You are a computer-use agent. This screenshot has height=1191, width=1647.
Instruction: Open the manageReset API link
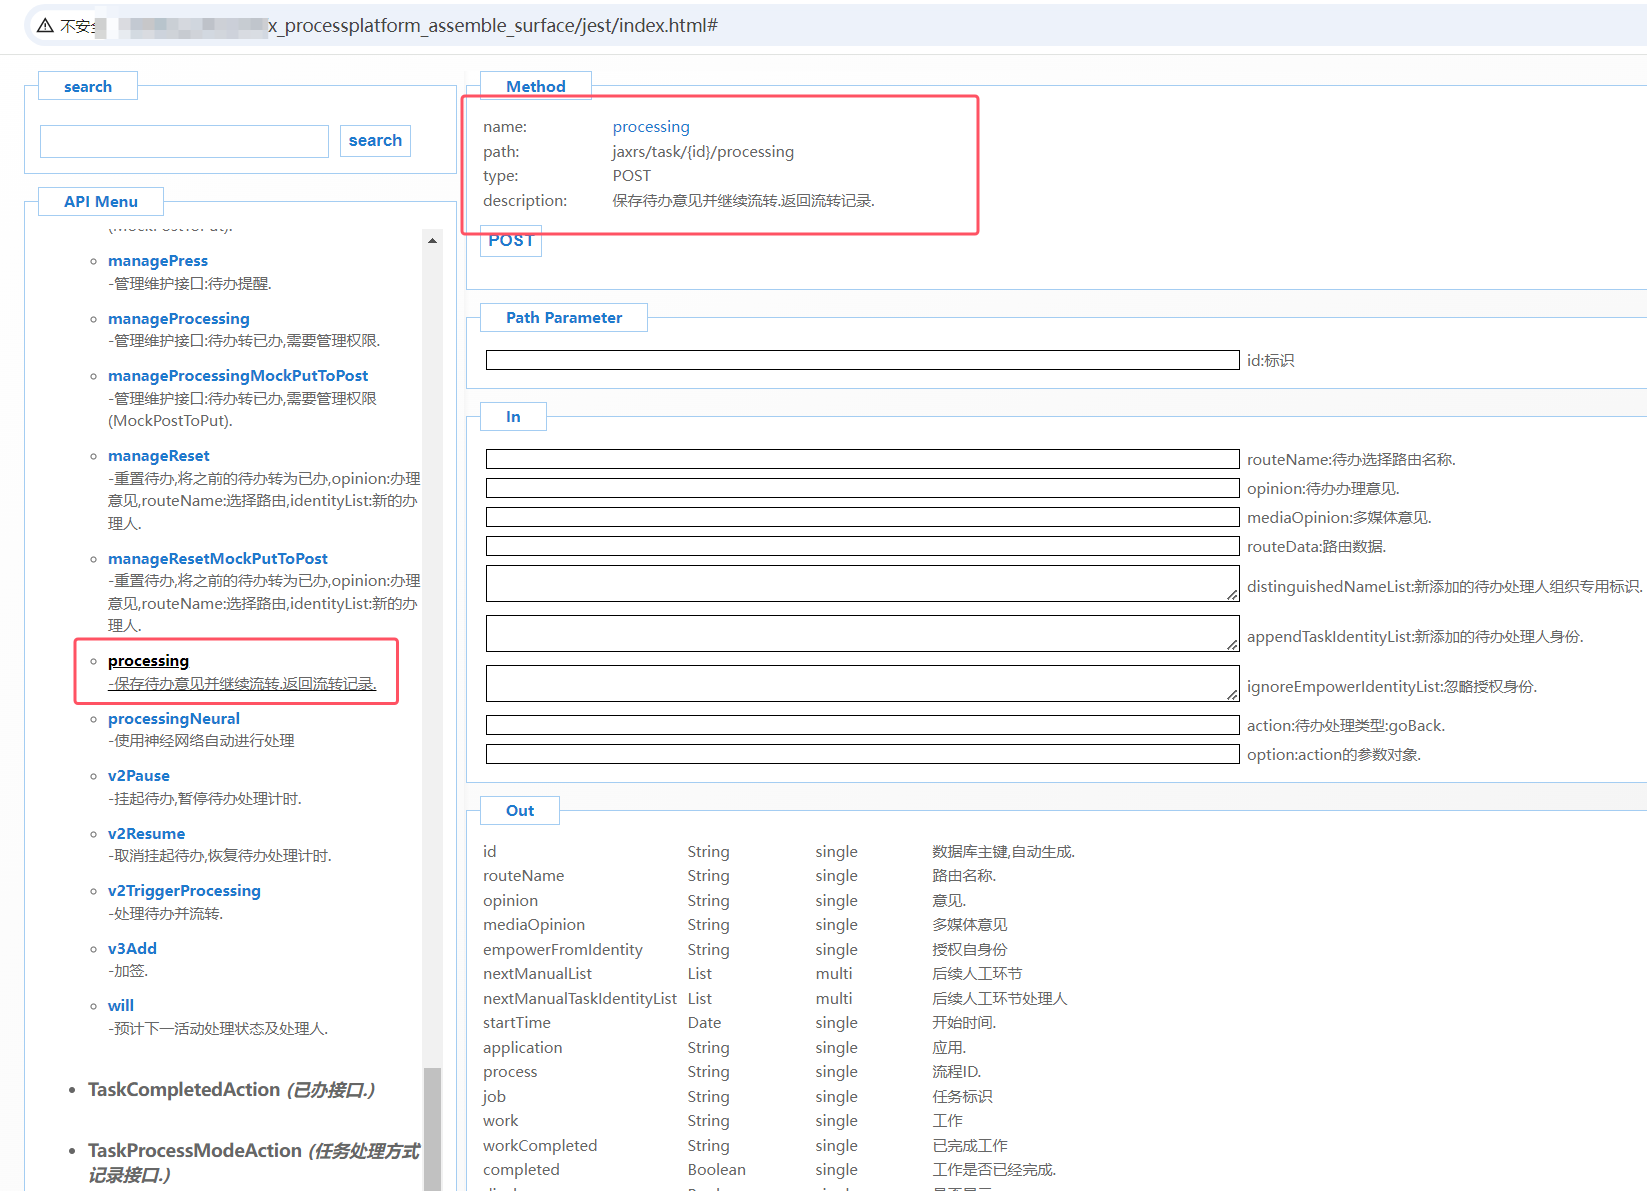(x=158, y=456)
